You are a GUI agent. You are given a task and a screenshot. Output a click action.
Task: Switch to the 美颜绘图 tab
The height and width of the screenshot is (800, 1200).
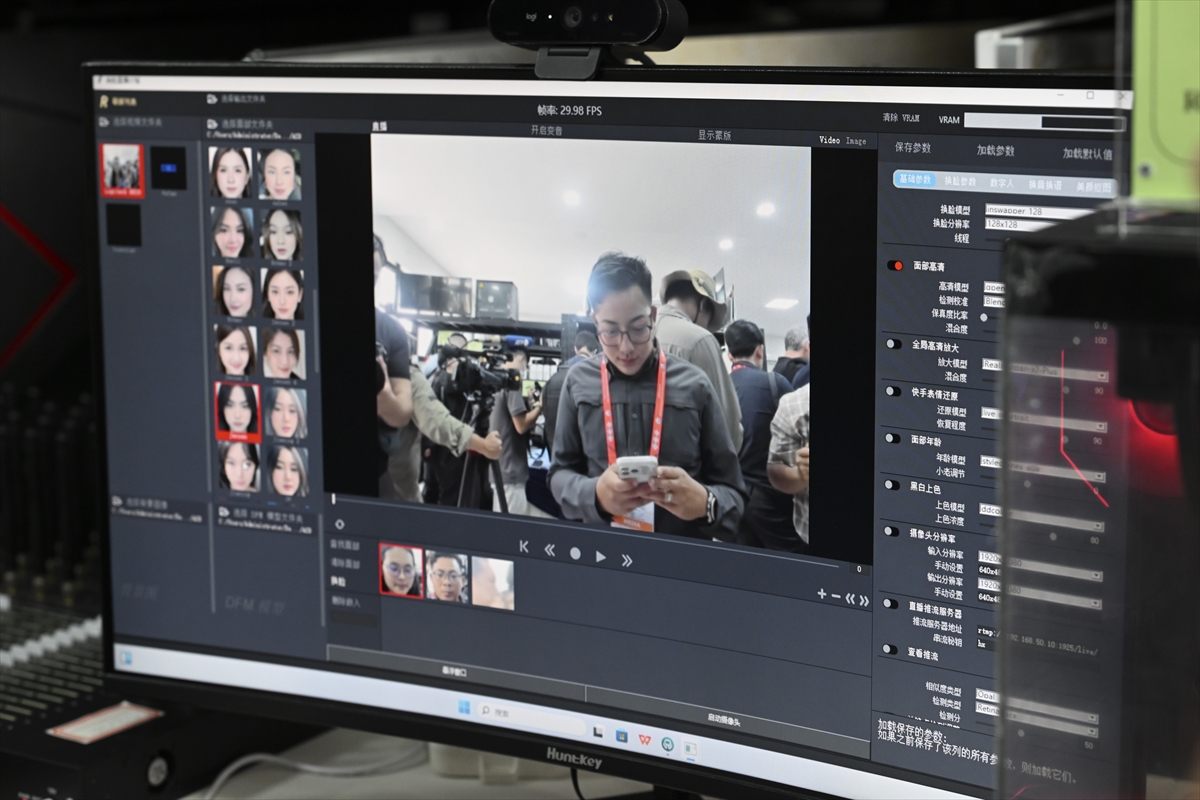coord(1094,188)
